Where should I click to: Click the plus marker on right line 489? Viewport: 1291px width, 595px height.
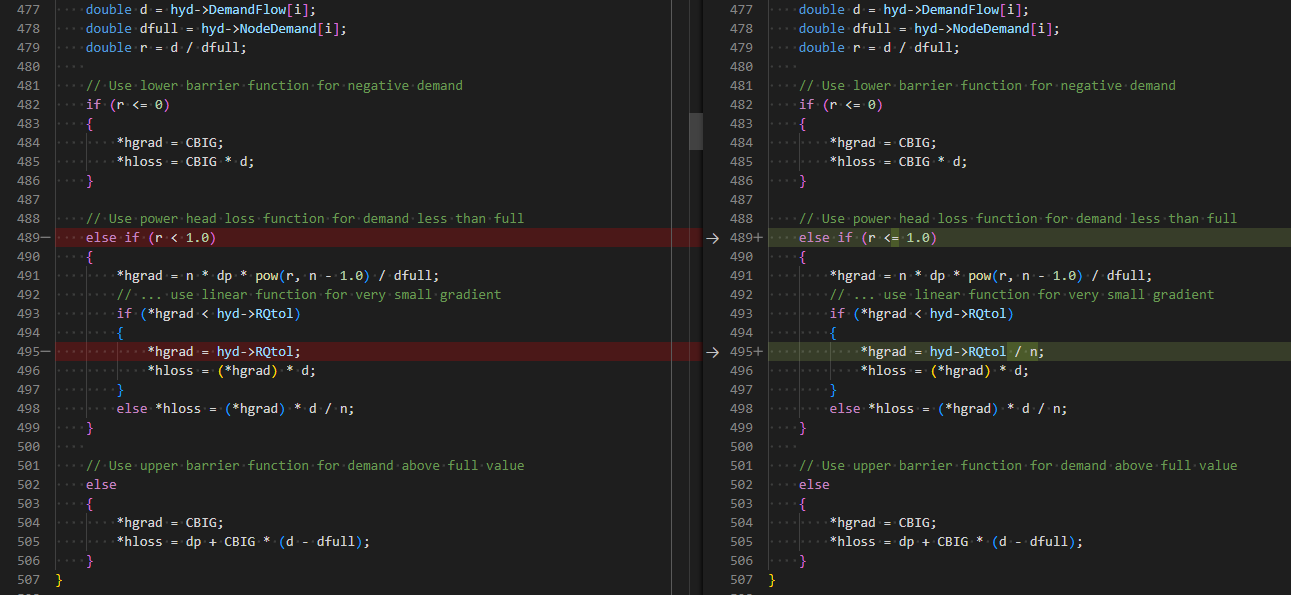click(x=758, y=238)
